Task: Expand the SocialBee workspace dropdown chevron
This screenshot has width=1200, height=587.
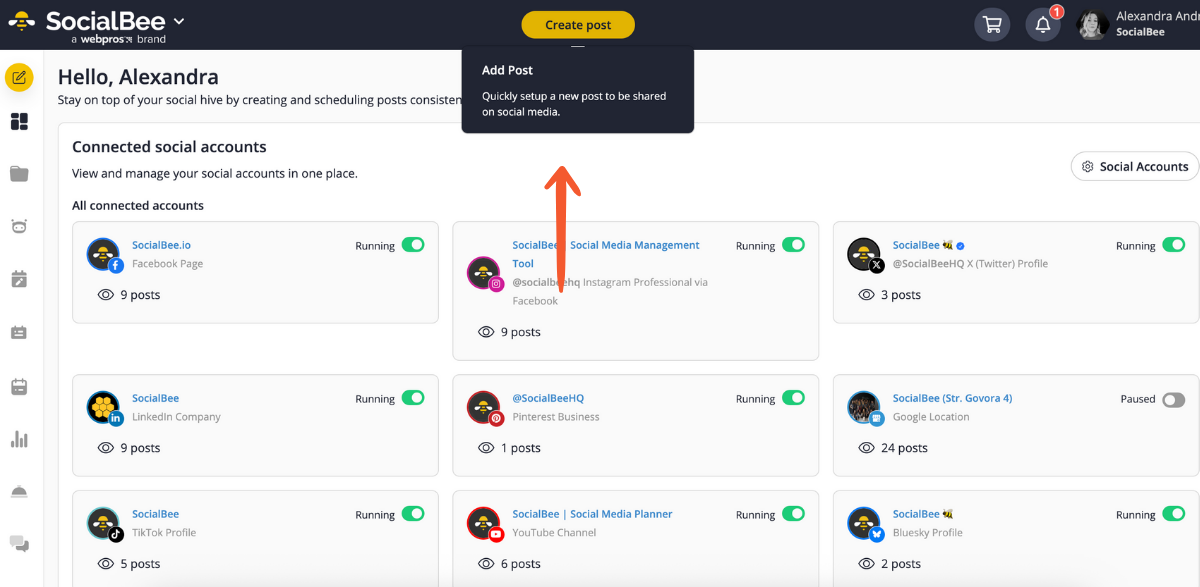Action: 179,21
